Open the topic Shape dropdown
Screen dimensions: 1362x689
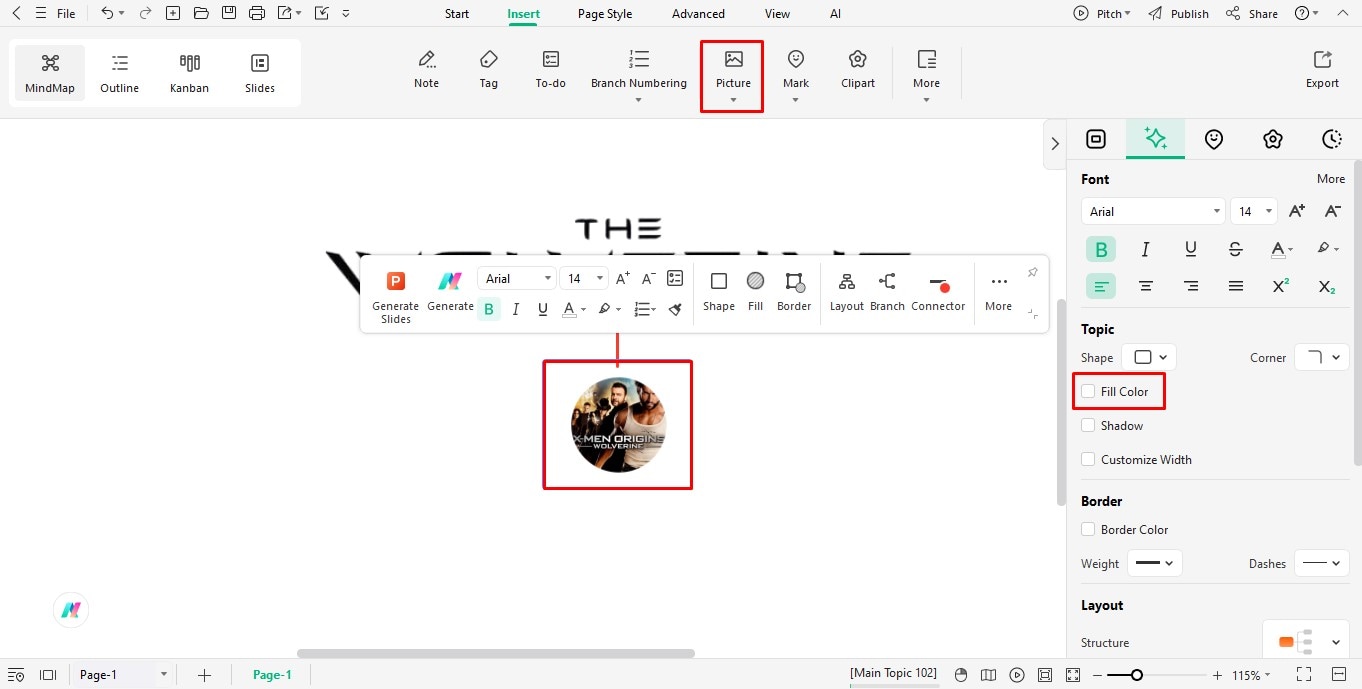1149,357
